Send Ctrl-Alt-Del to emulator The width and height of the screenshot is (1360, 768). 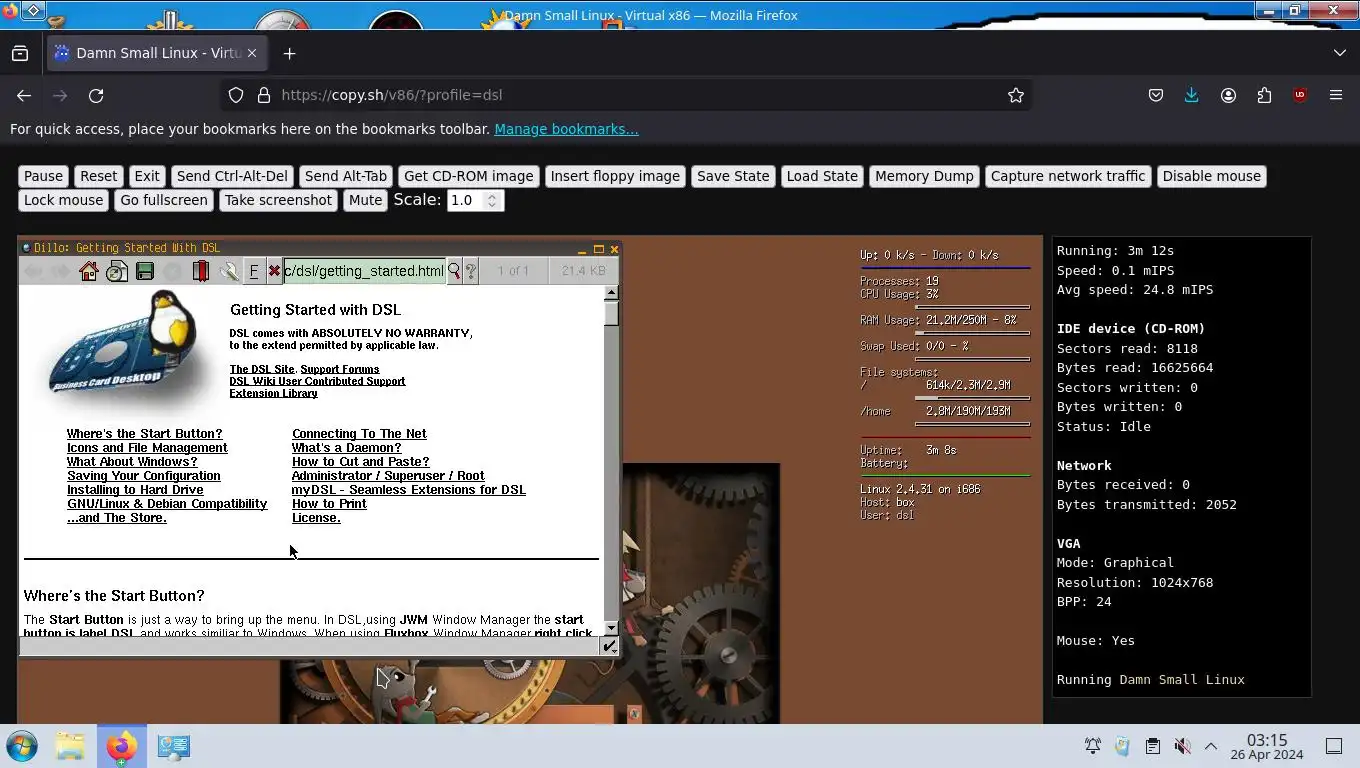point(232,176)
